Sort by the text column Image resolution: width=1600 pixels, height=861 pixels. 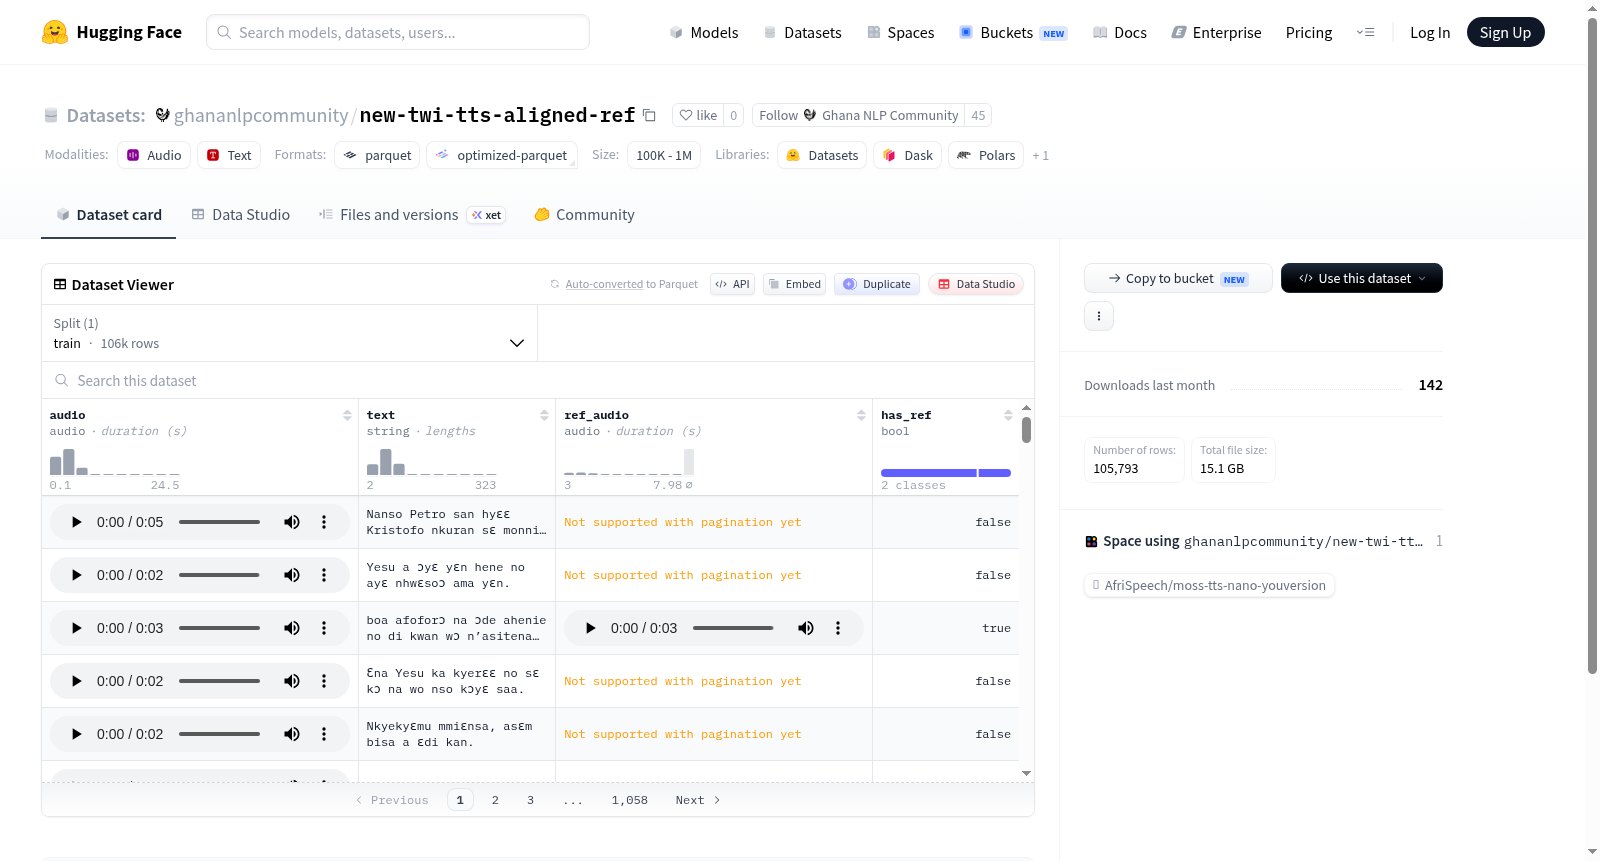point(544,415)
